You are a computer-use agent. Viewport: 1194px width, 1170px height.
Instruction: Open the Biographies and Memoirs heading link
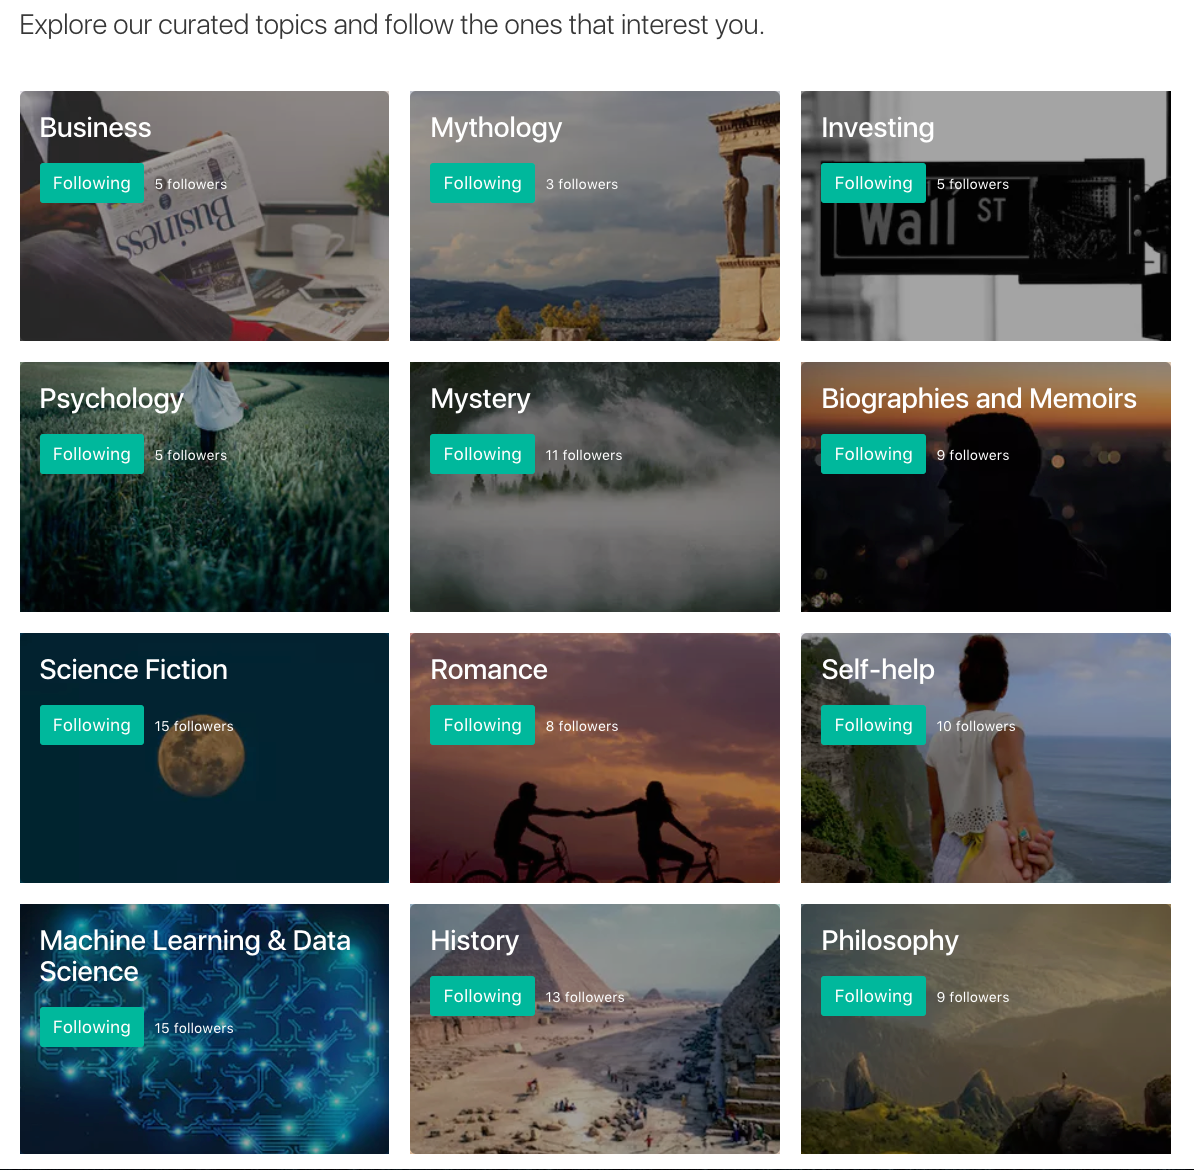coord(979,398)
